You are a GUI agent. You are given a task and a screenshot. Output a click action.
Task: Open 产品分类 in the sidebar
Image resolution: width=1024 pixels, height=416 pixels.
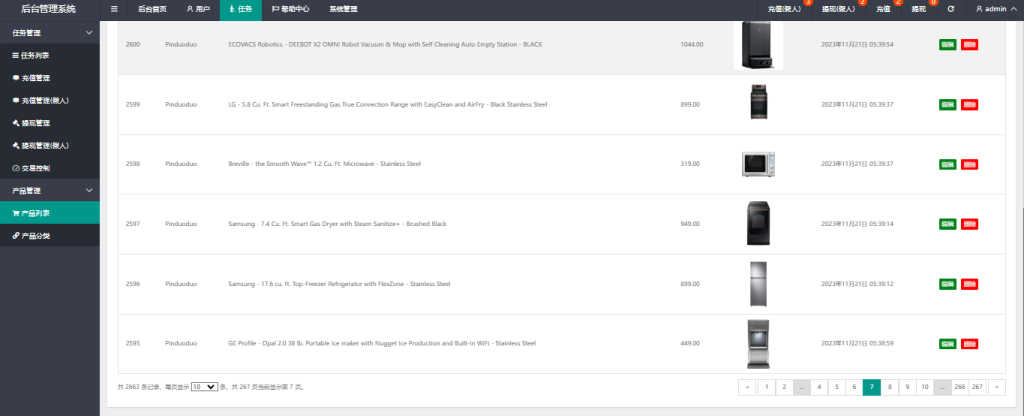point(35,235)
